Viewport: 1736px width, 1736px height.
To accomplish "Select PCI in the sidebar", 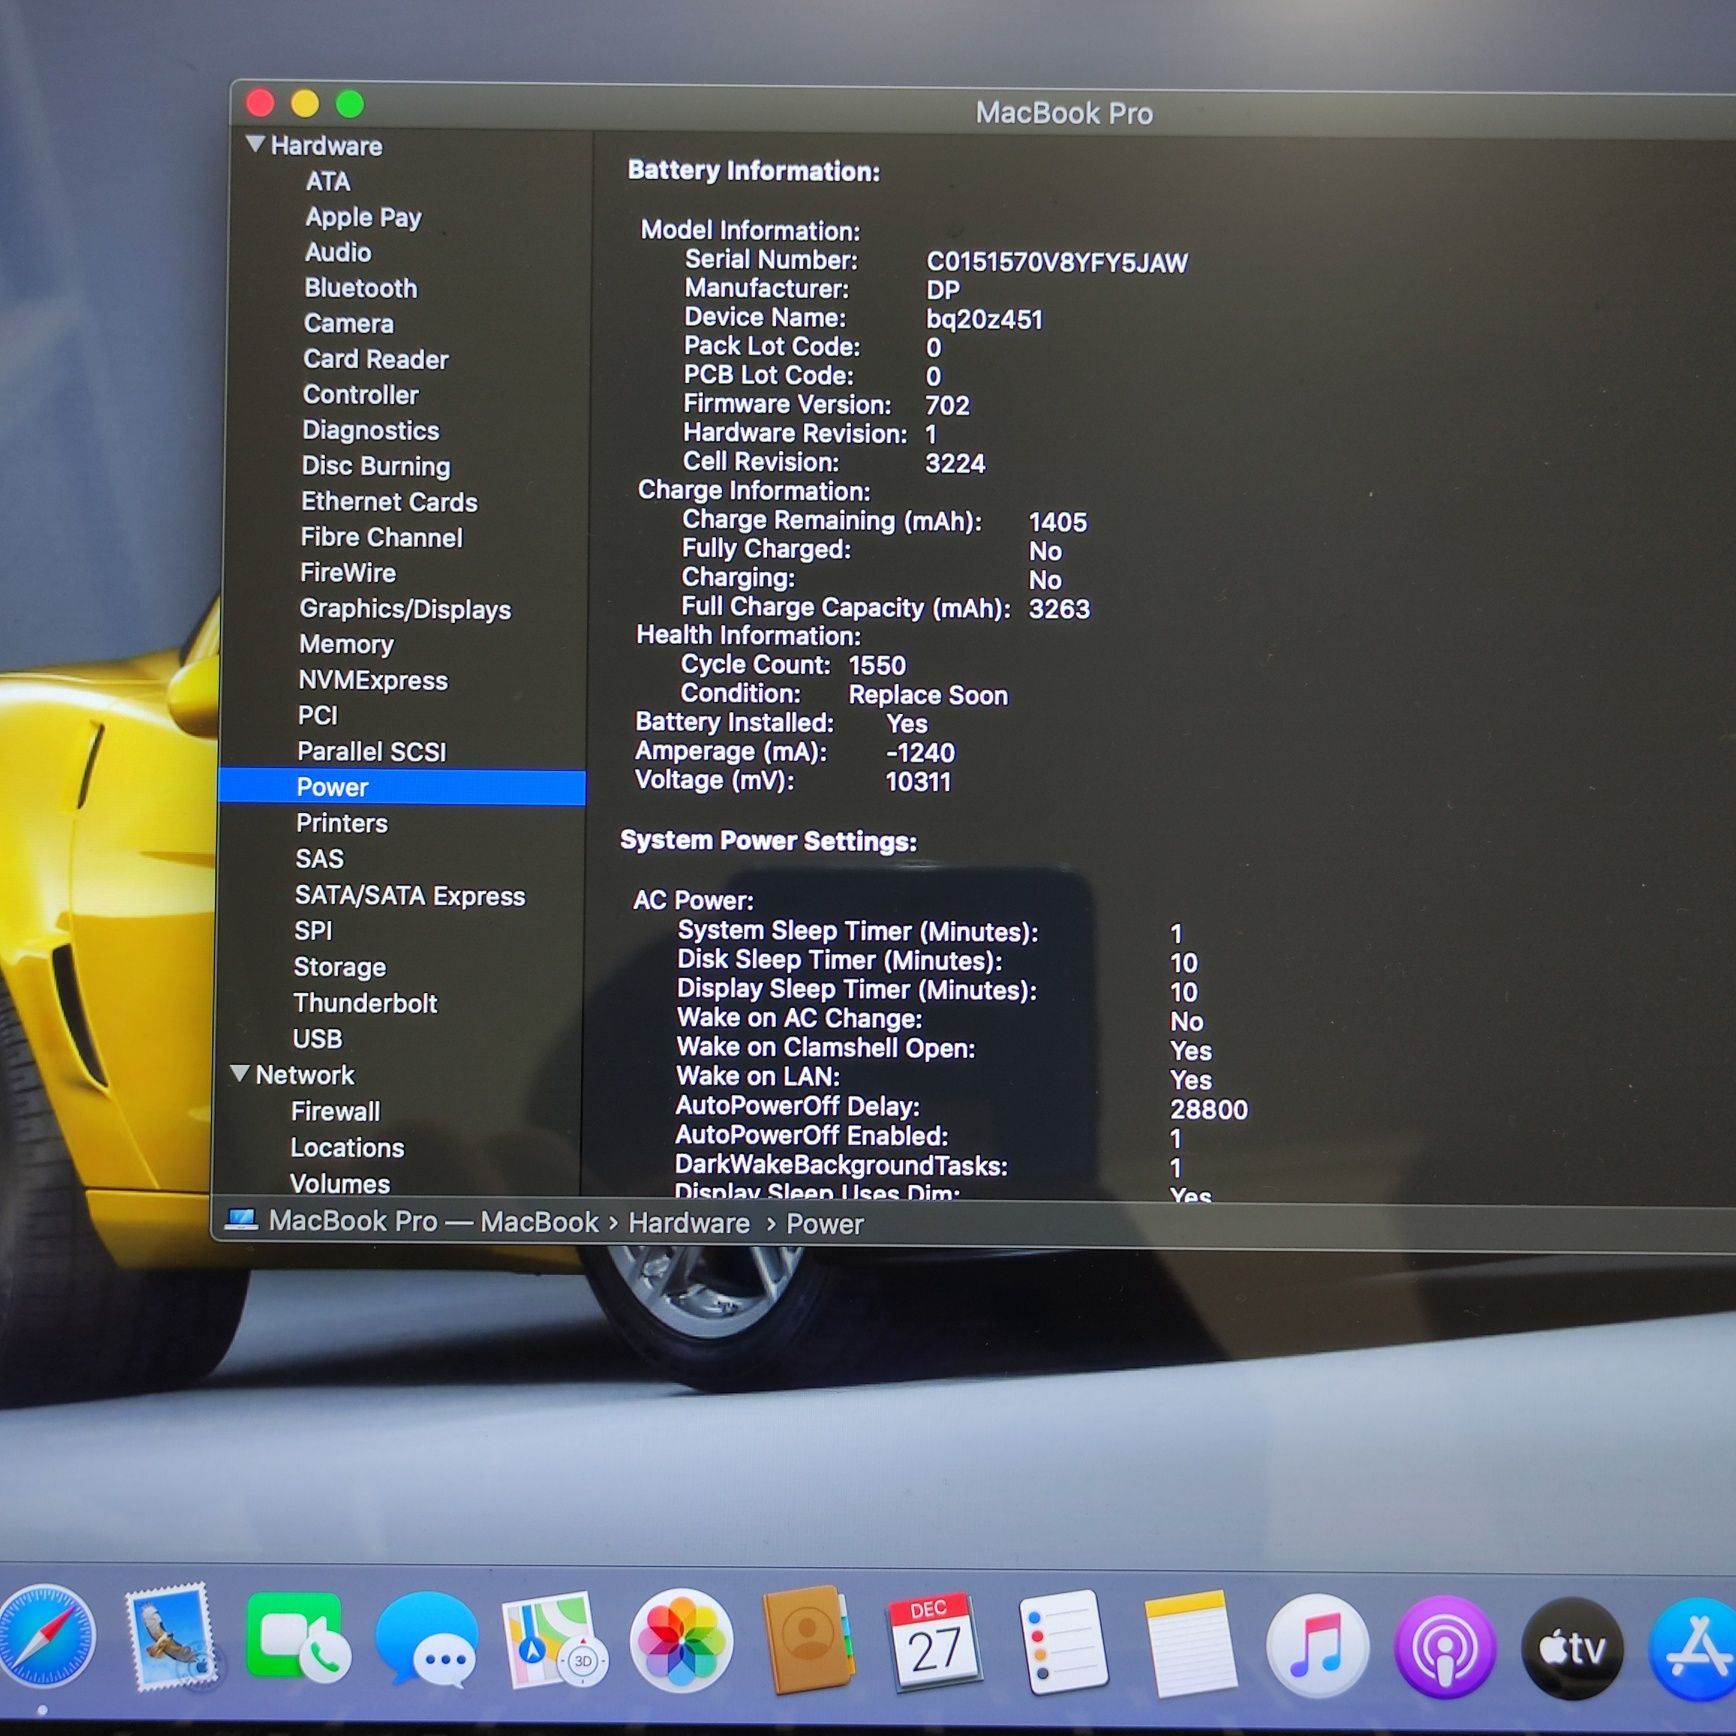I will pyautogui.click(x=317, y=715).
